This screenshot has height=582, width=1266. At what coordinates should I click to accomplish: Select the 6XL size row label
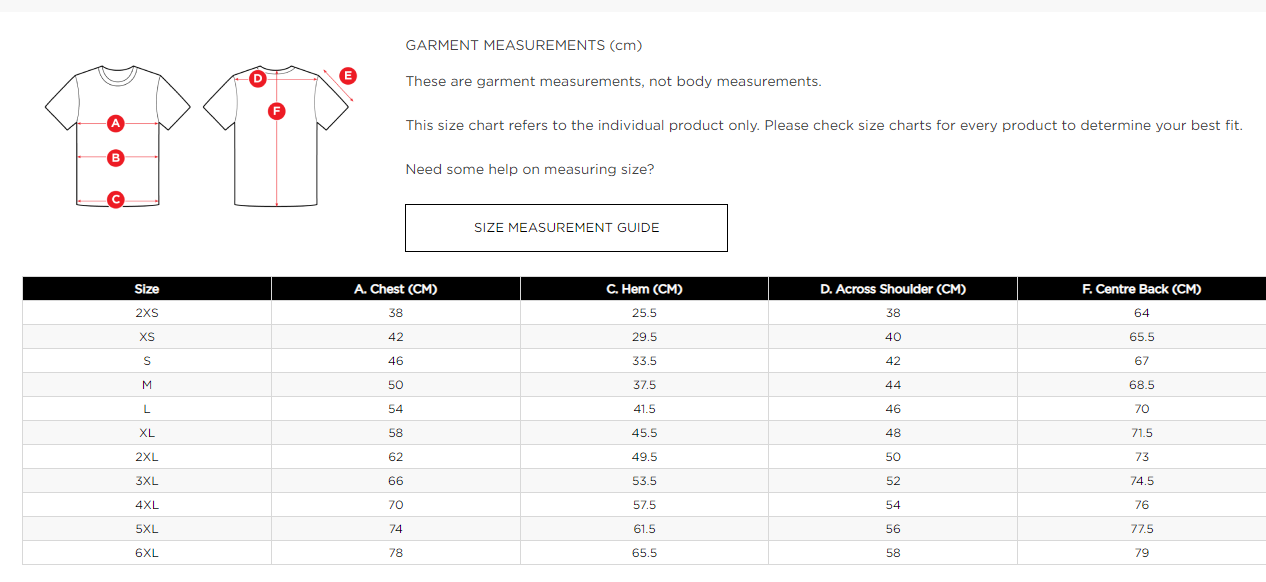coord(147,553)
